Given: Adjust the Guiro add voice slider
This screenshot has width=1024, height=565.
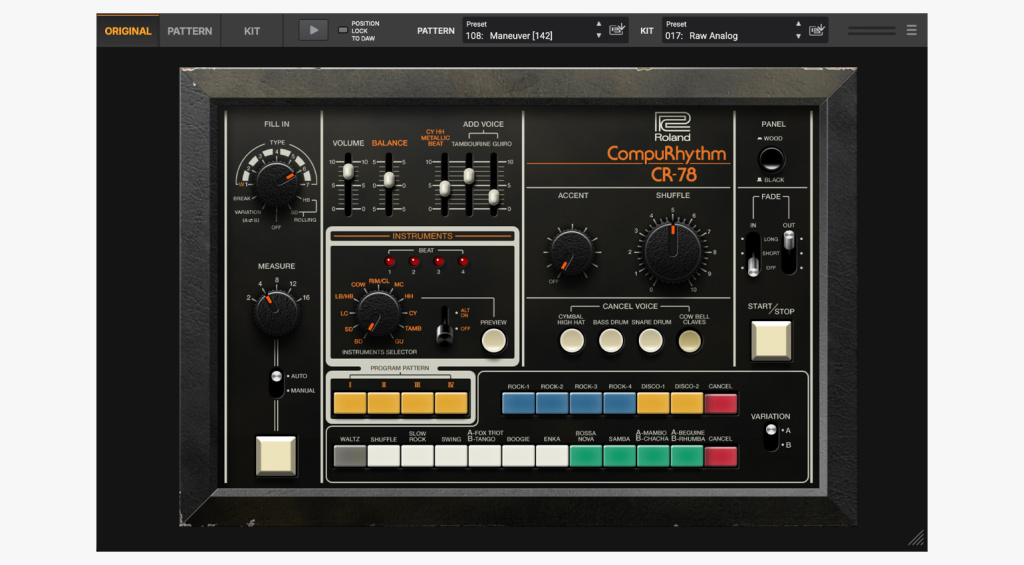Looking at the screenshot, I should point(494,196).
